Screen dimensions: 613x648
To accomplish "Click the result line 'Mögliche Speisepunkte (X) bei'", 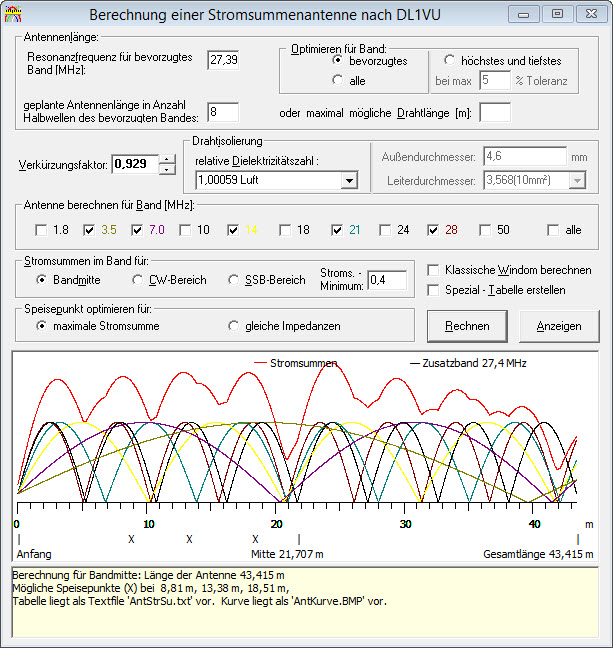I will [151, 588].
